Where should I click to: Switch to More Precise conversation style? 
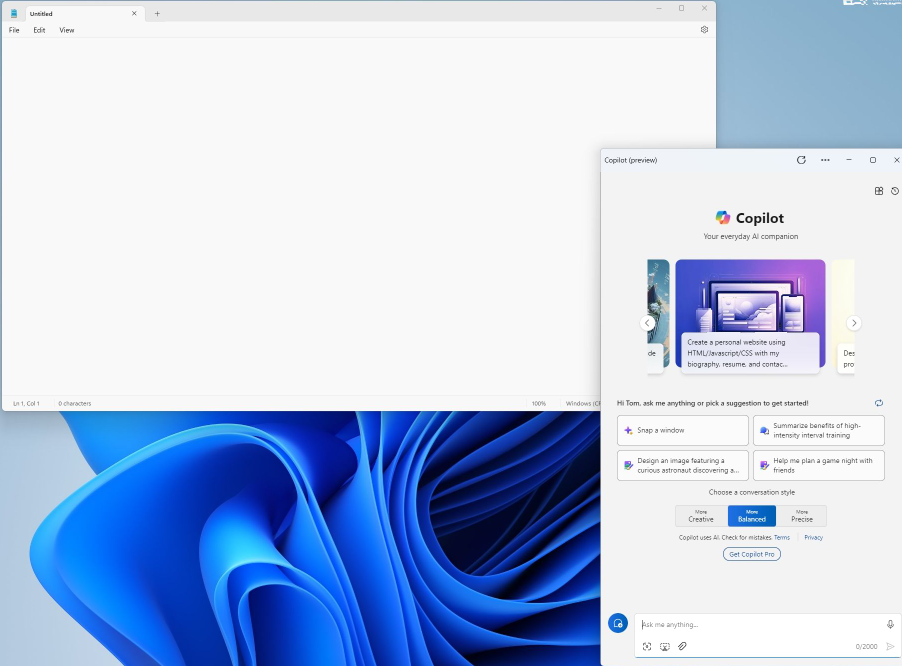click(802, 515)
